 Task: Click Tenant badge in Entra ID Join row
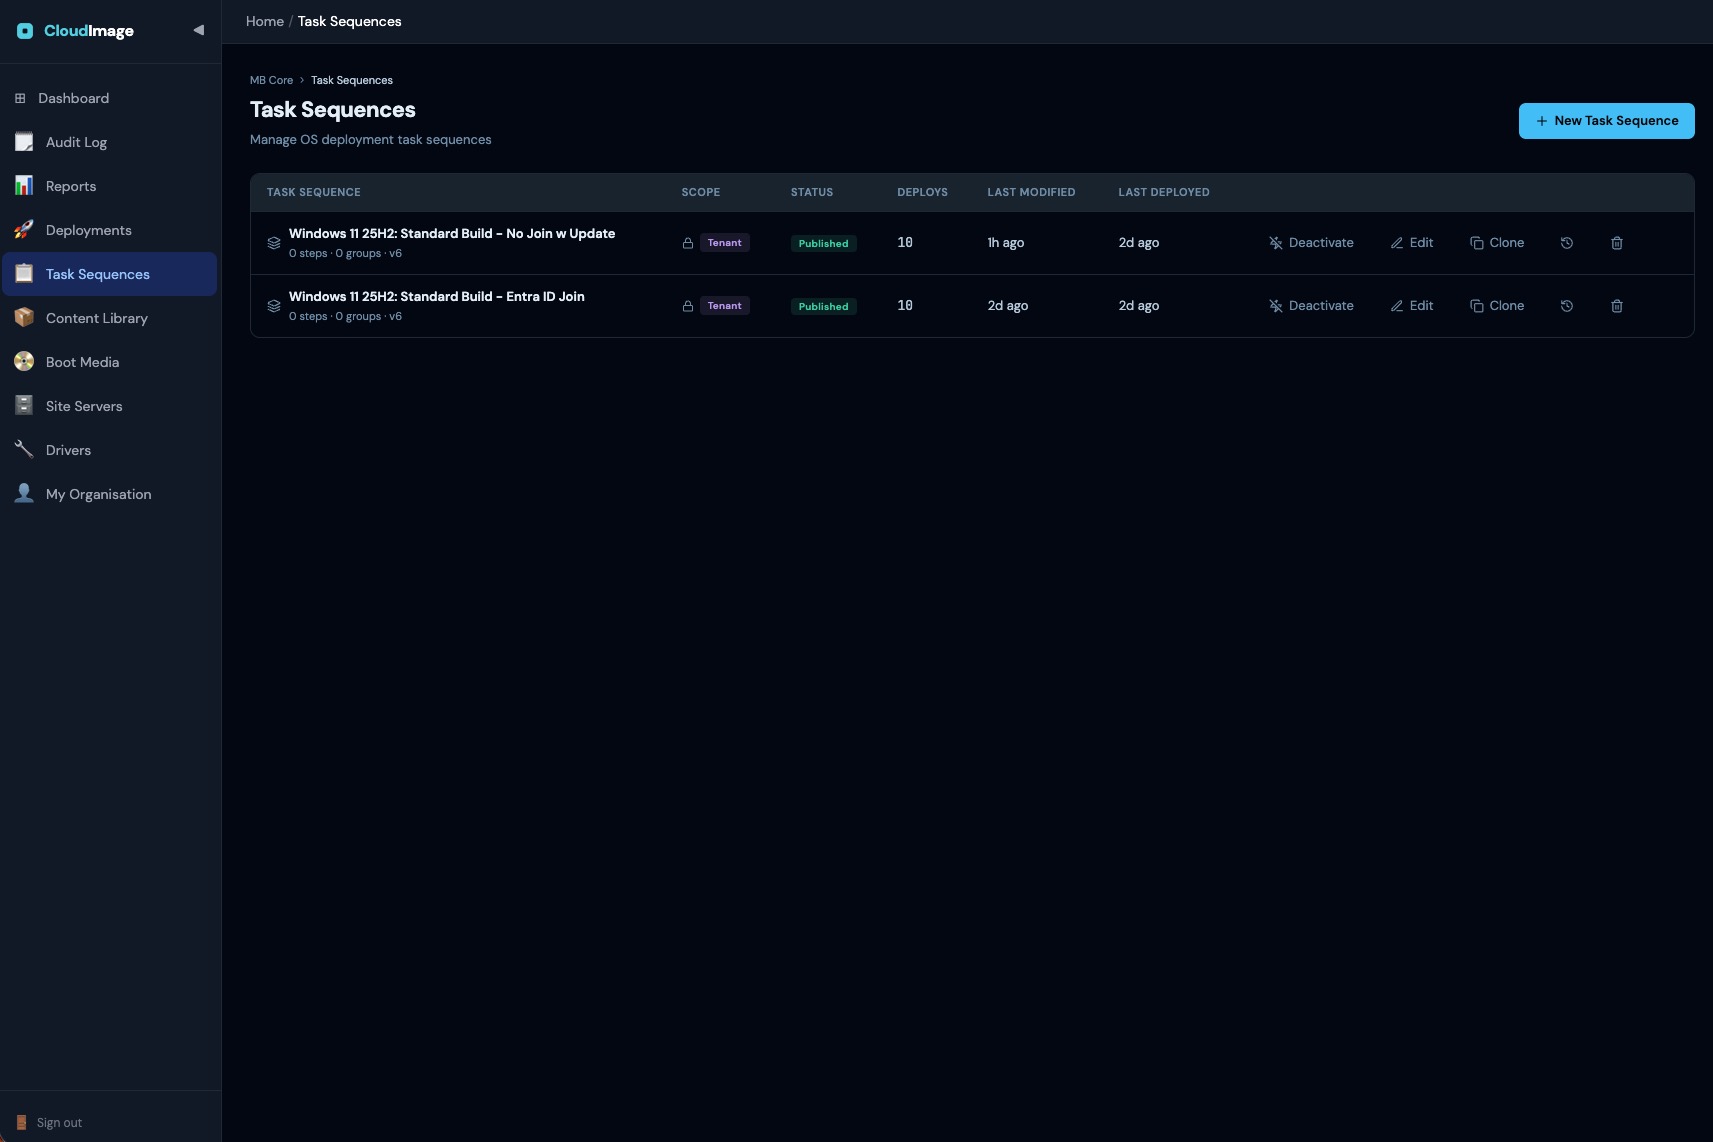pos(725,306)
